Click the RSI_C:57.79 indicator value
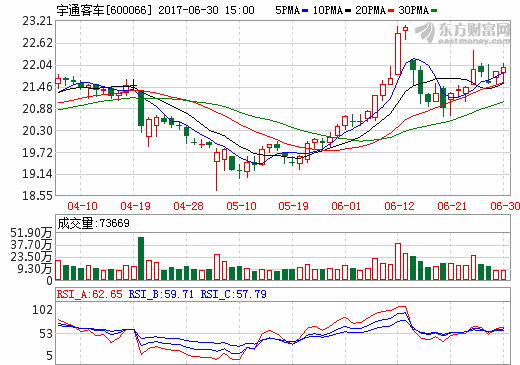The width and height of the screenshot is (520, 365). tap(234, 294)
